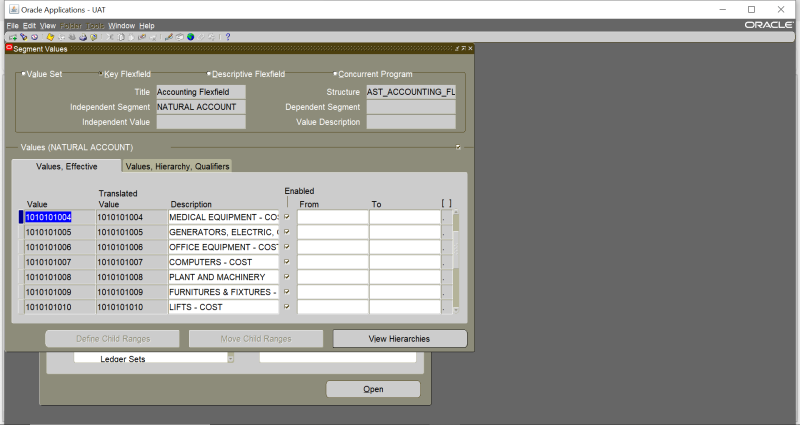
Task: Click the Move Child Ranges button
Action: [x=256, y=339]
